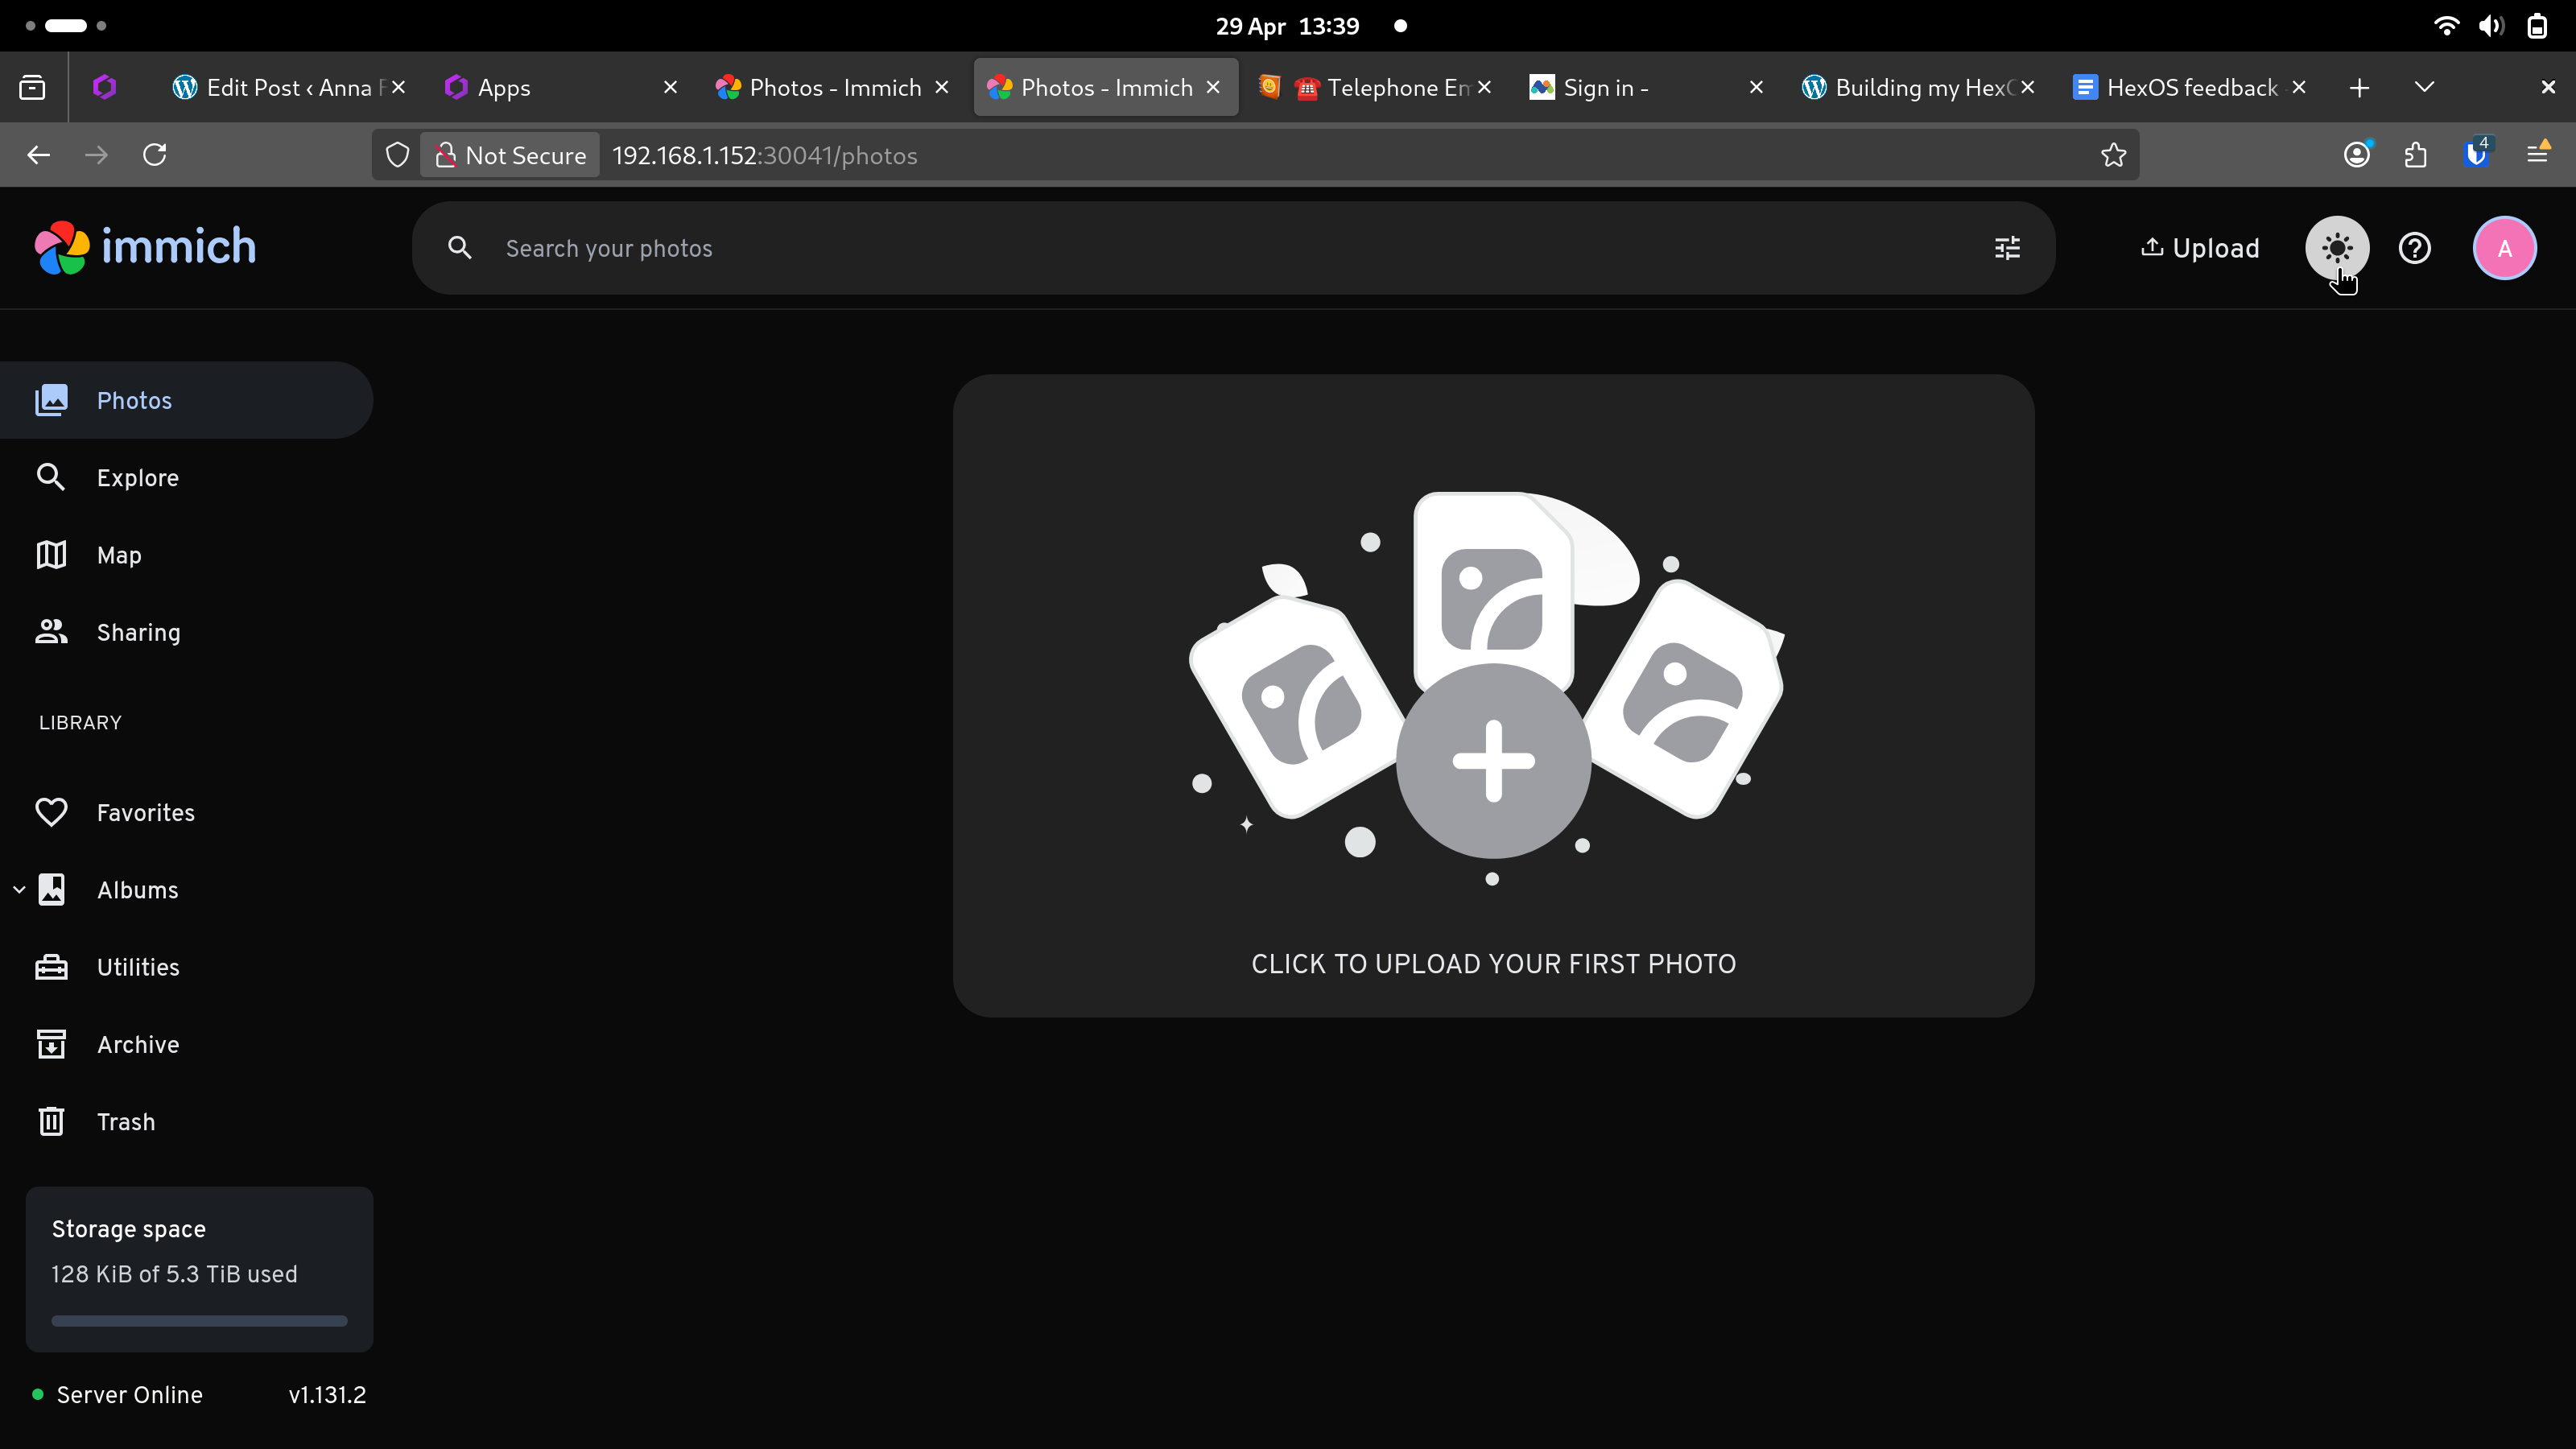Click the search magnifier icon
The width and height of the screenshot is (2576, 1449).
click(x=459, y=248)
